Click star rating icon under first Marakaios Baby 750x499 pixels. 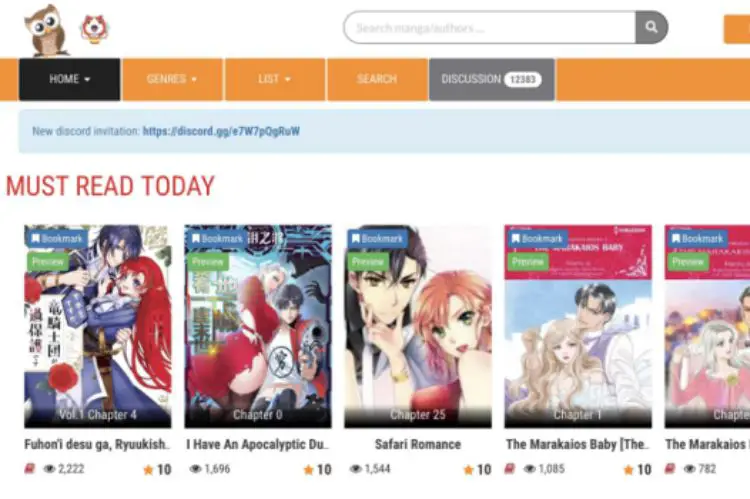[x=629, y=470]
